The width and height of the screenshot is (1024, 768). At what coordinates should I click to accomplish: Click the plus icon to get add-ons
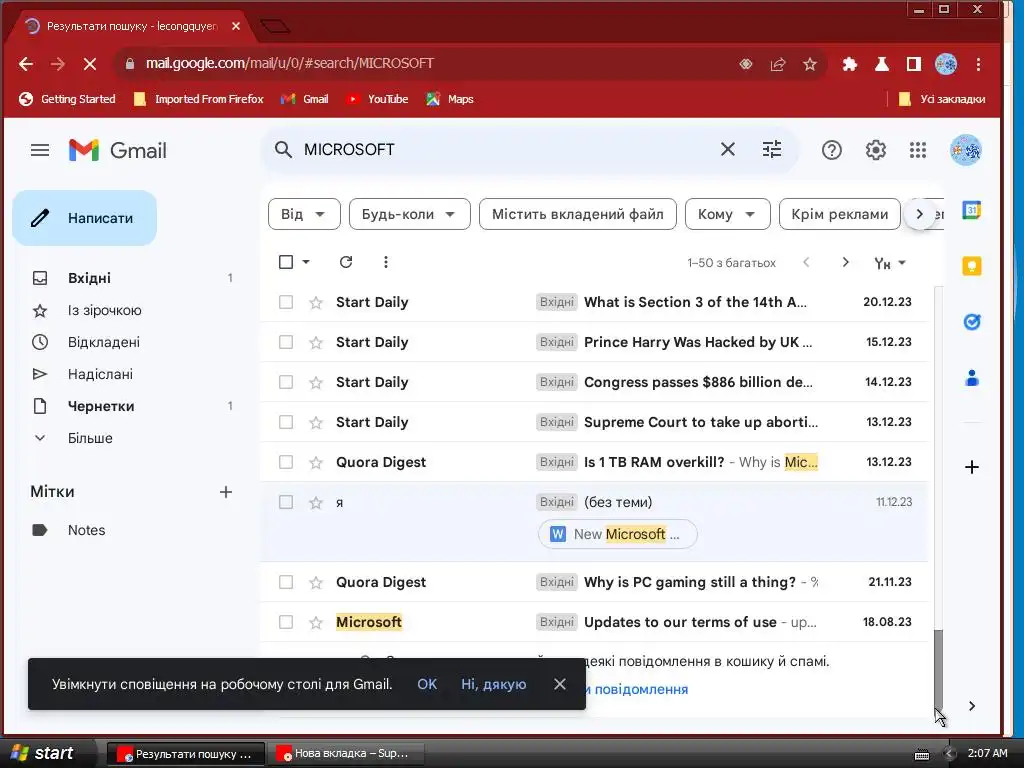[x=972, y=467]
